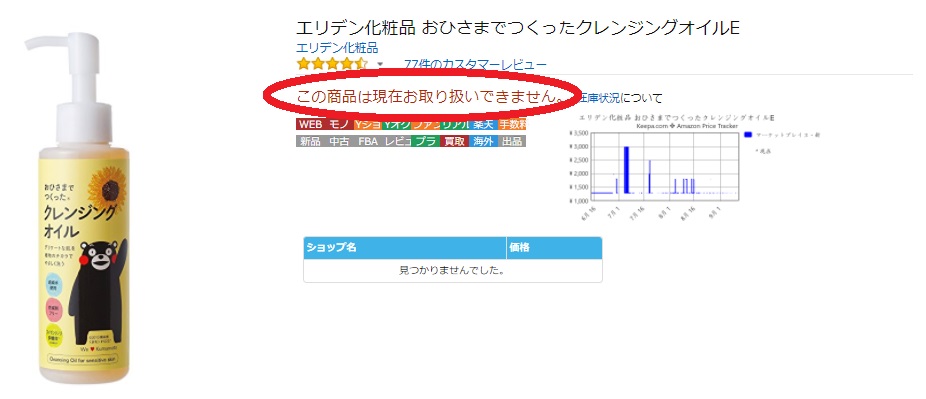
Task: Click the blue marketplace legend square in chart
Action: 749,135
